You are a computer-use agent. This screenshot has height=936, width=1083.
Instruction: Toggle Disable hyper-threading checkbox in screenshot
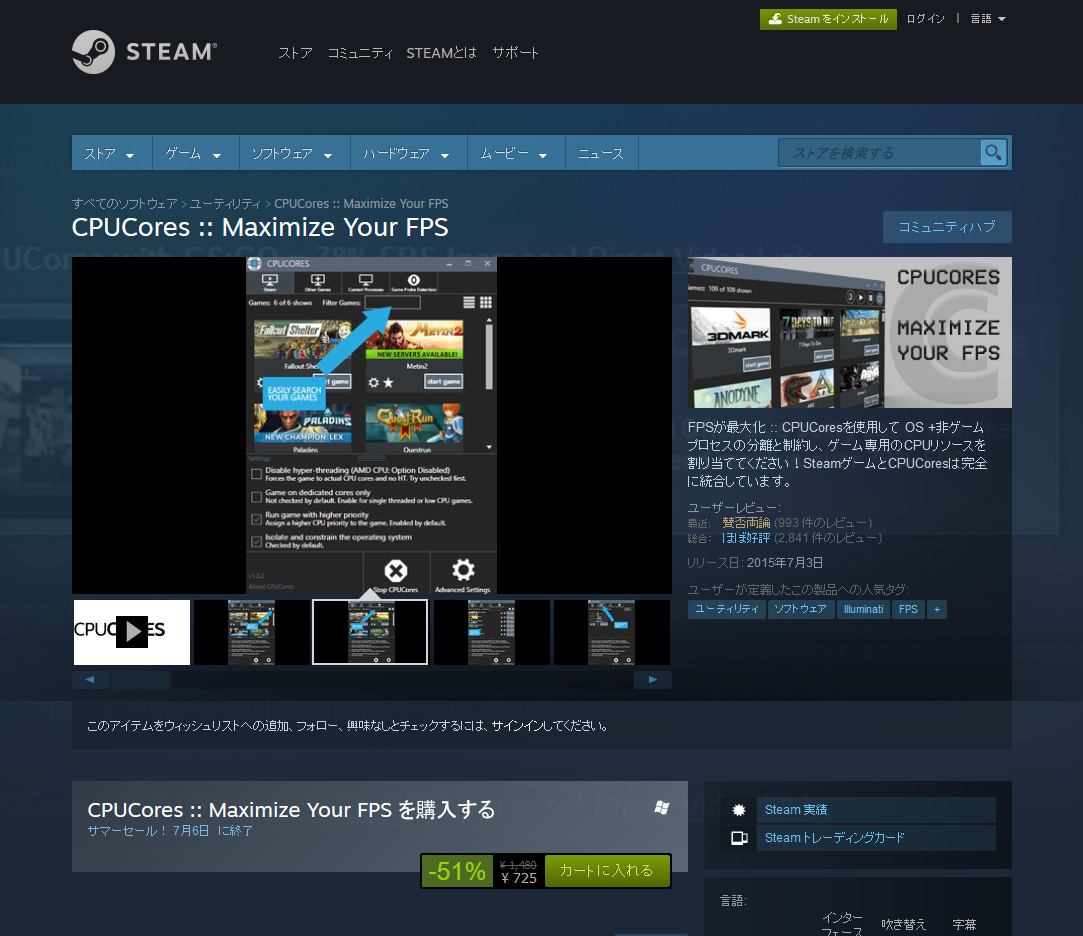256,475
